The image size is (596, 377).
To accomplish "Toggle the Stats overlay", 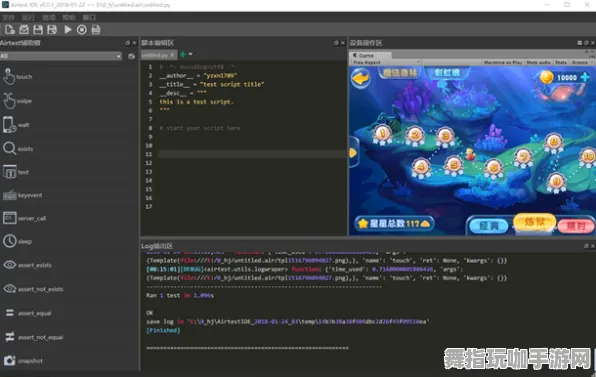I will point(561,62).
